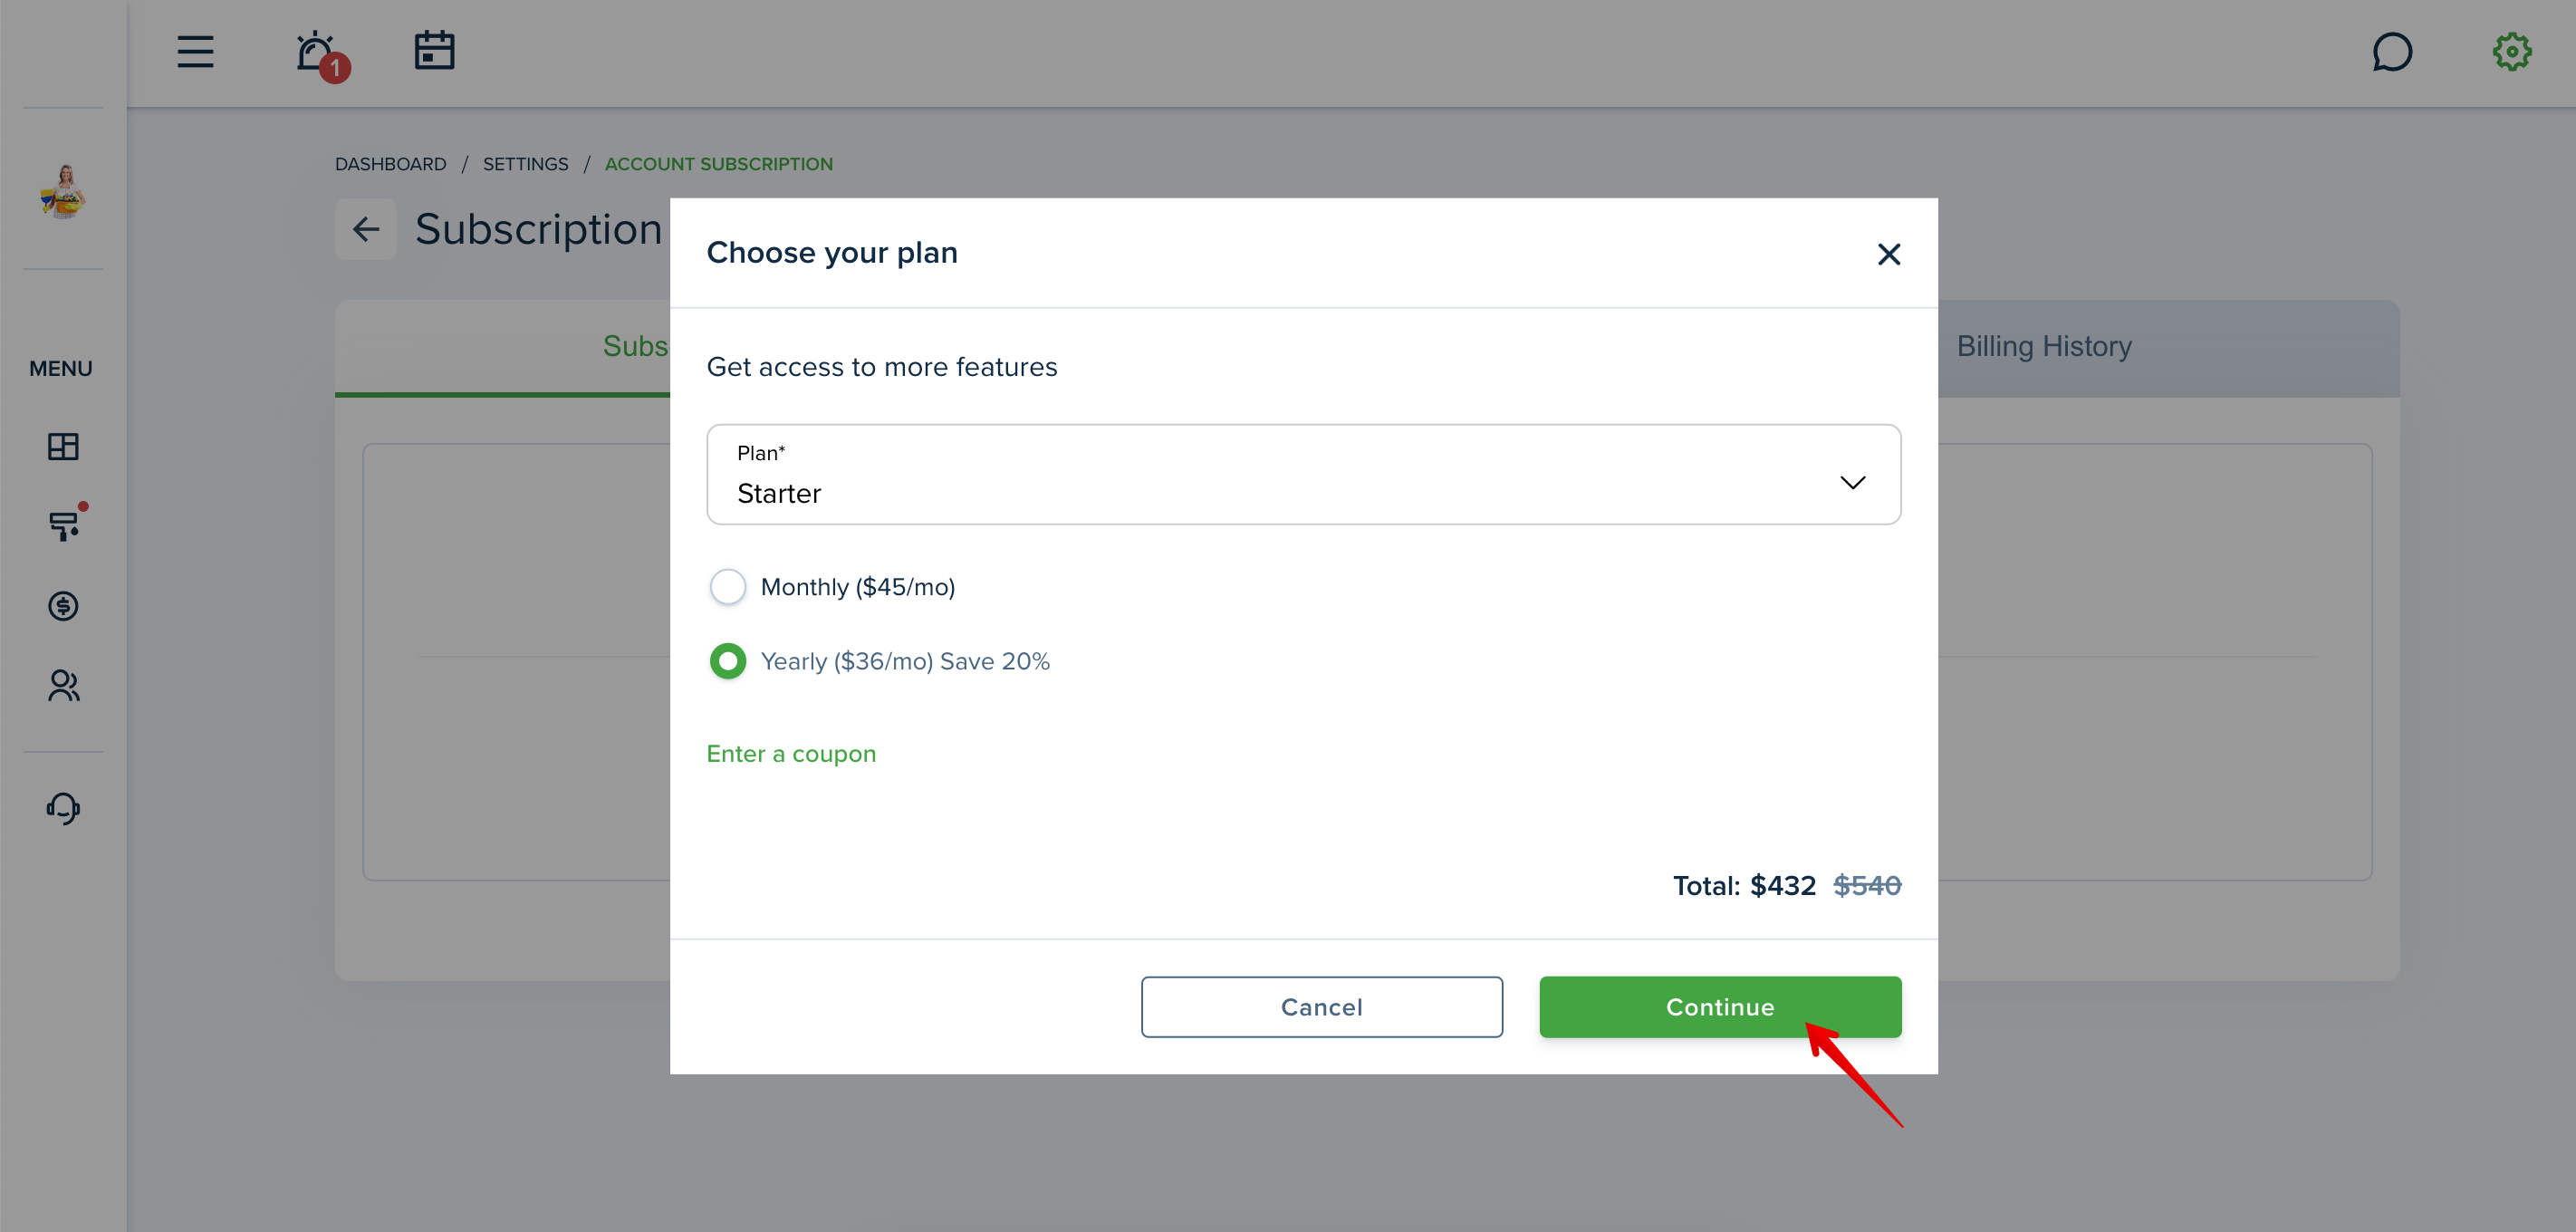Click the Enter a coupon link

pyautogui.click(x=790, y=754)
